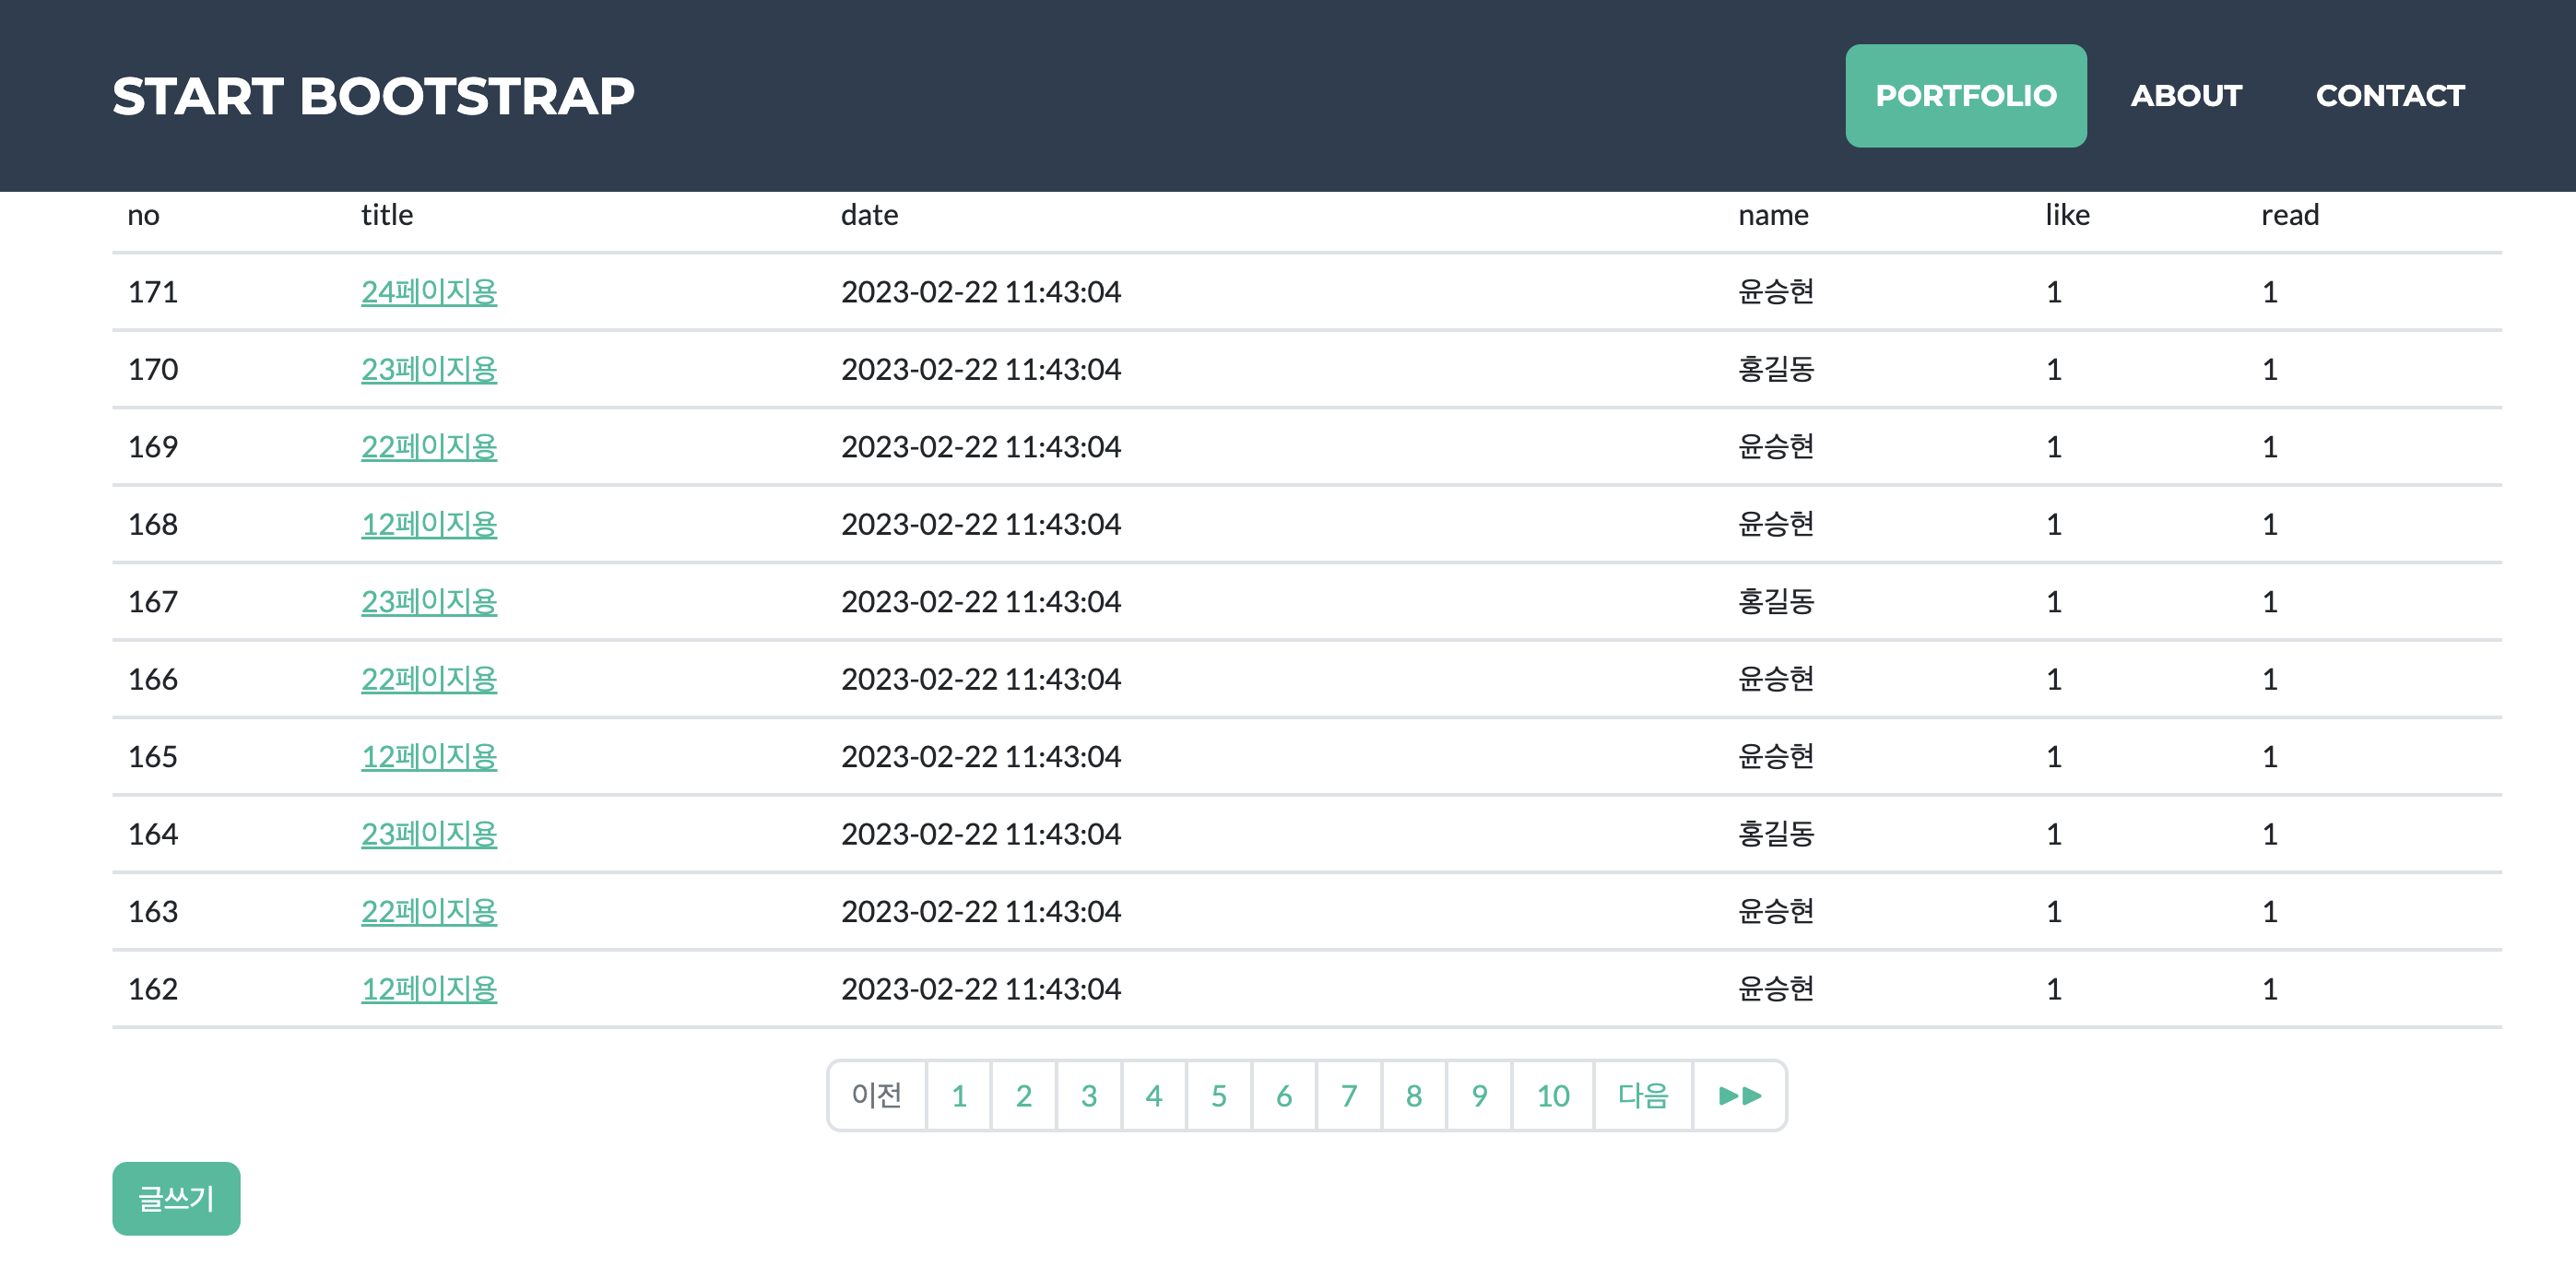Click the 'title' column header
Viewport: 2576px width, 1267px height.
(387, 215)
